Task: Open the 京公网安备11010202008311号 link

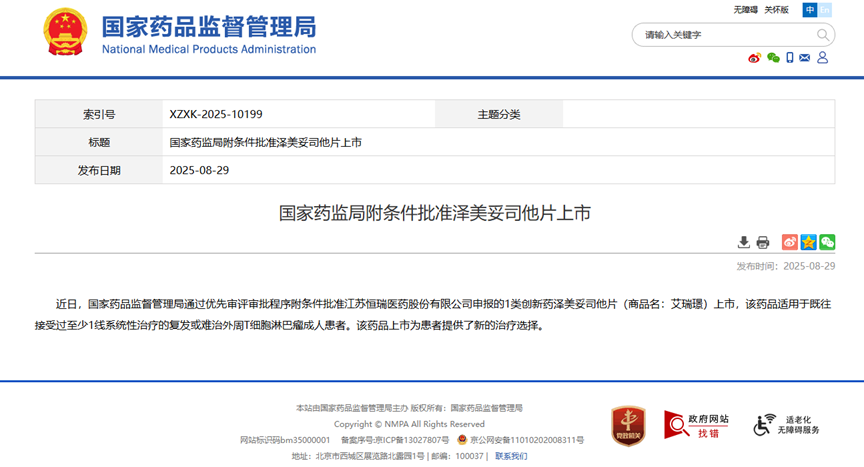Action: click(527, 440)
